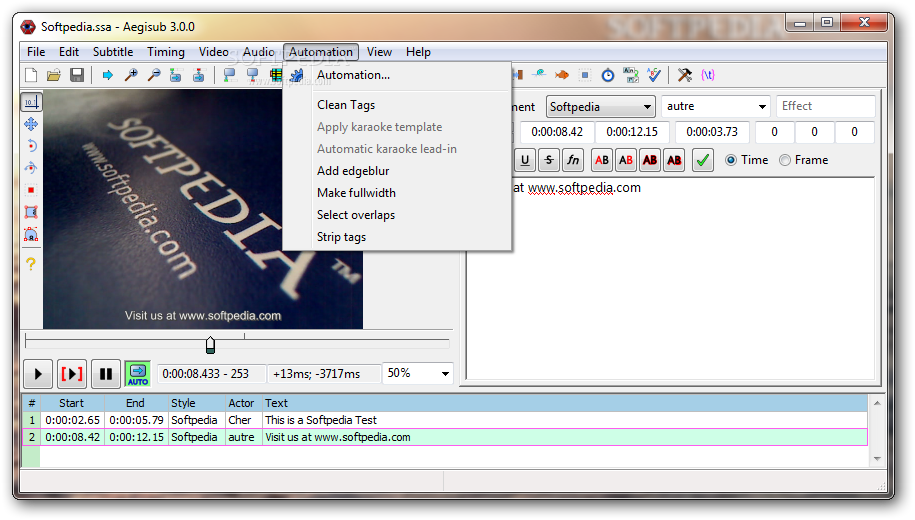
Task: Pick shadow color with fourth AB button
Action: pyautogui.click(x=674, y=160)
